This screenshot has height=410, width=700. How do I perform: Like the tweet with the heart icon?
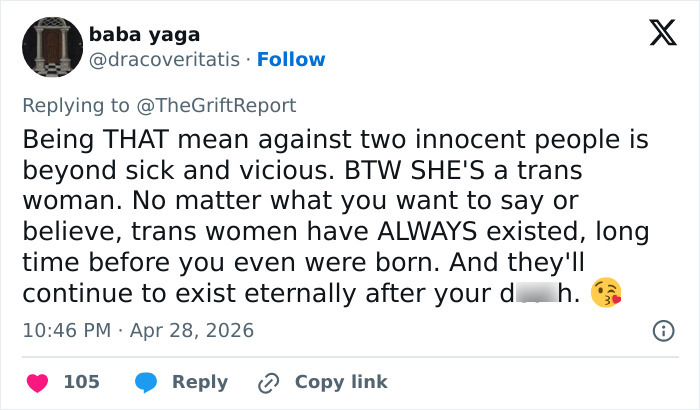coord(36,382)
